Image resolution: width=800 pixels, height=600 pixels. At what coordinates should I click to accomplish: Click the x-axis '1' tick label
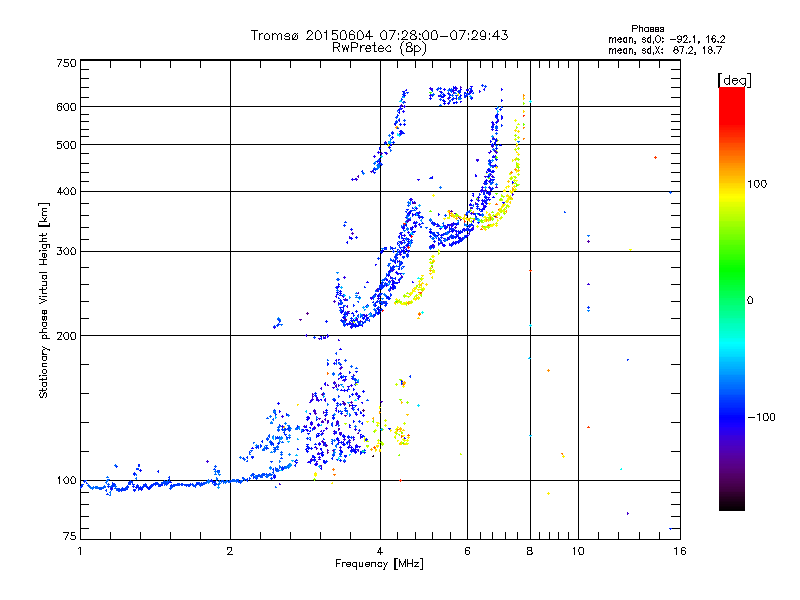(x=80, y=551)
